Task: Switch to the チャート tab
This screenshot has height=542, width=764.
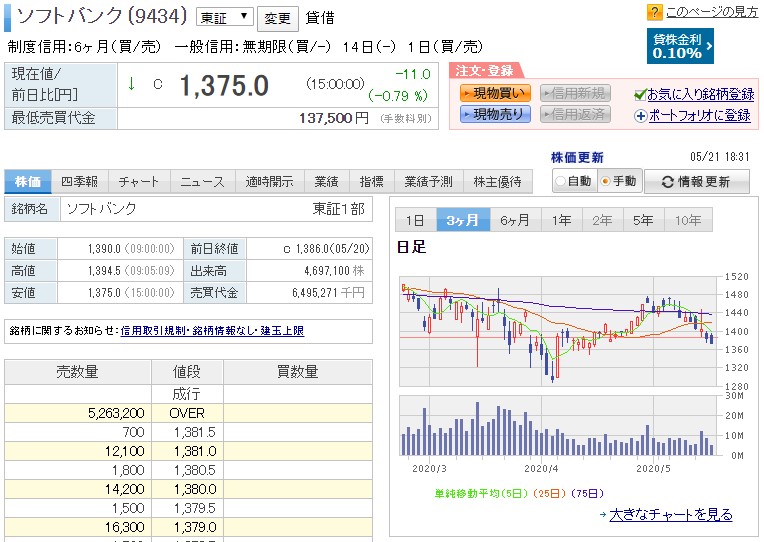Action: (139, 182)
